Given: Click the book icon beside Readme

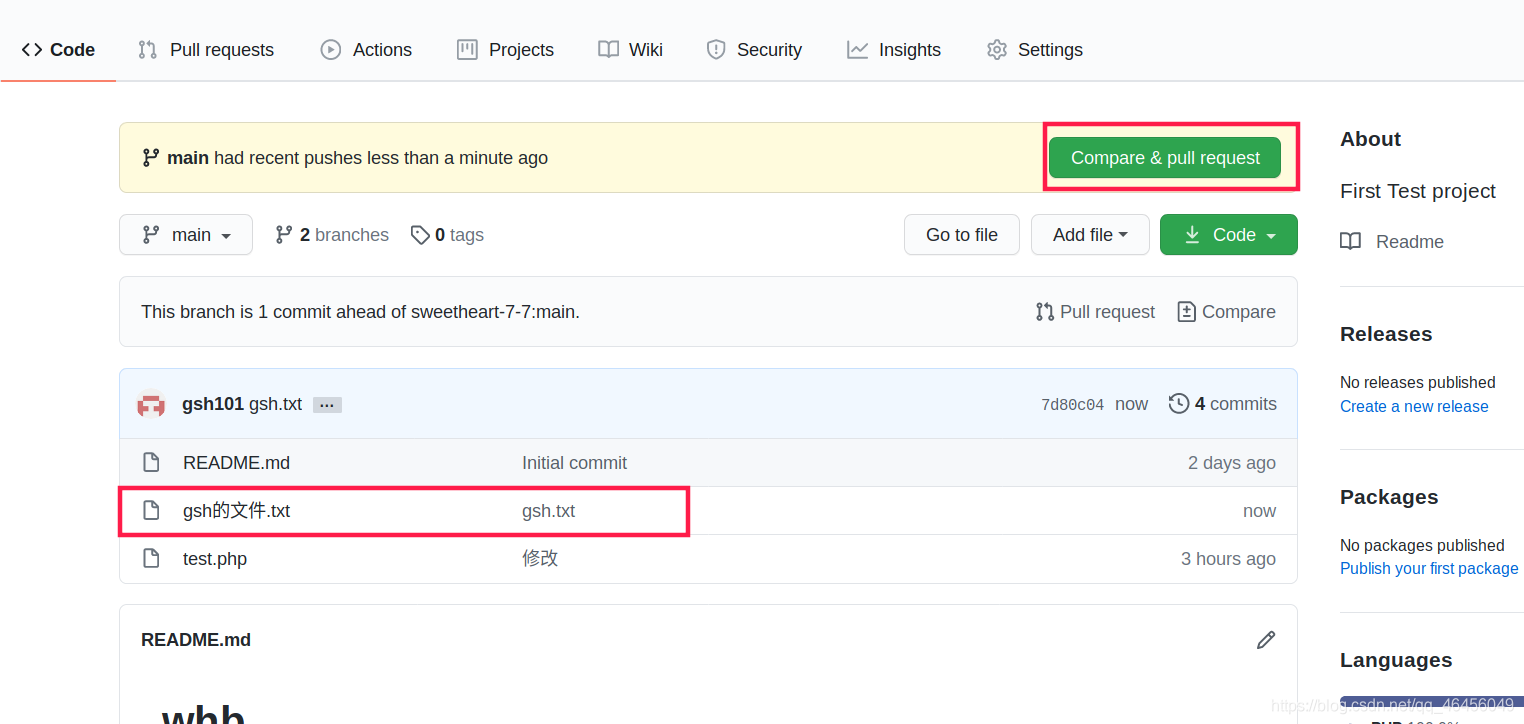Looking at the screenshot, I should (x=1350, y=242).
